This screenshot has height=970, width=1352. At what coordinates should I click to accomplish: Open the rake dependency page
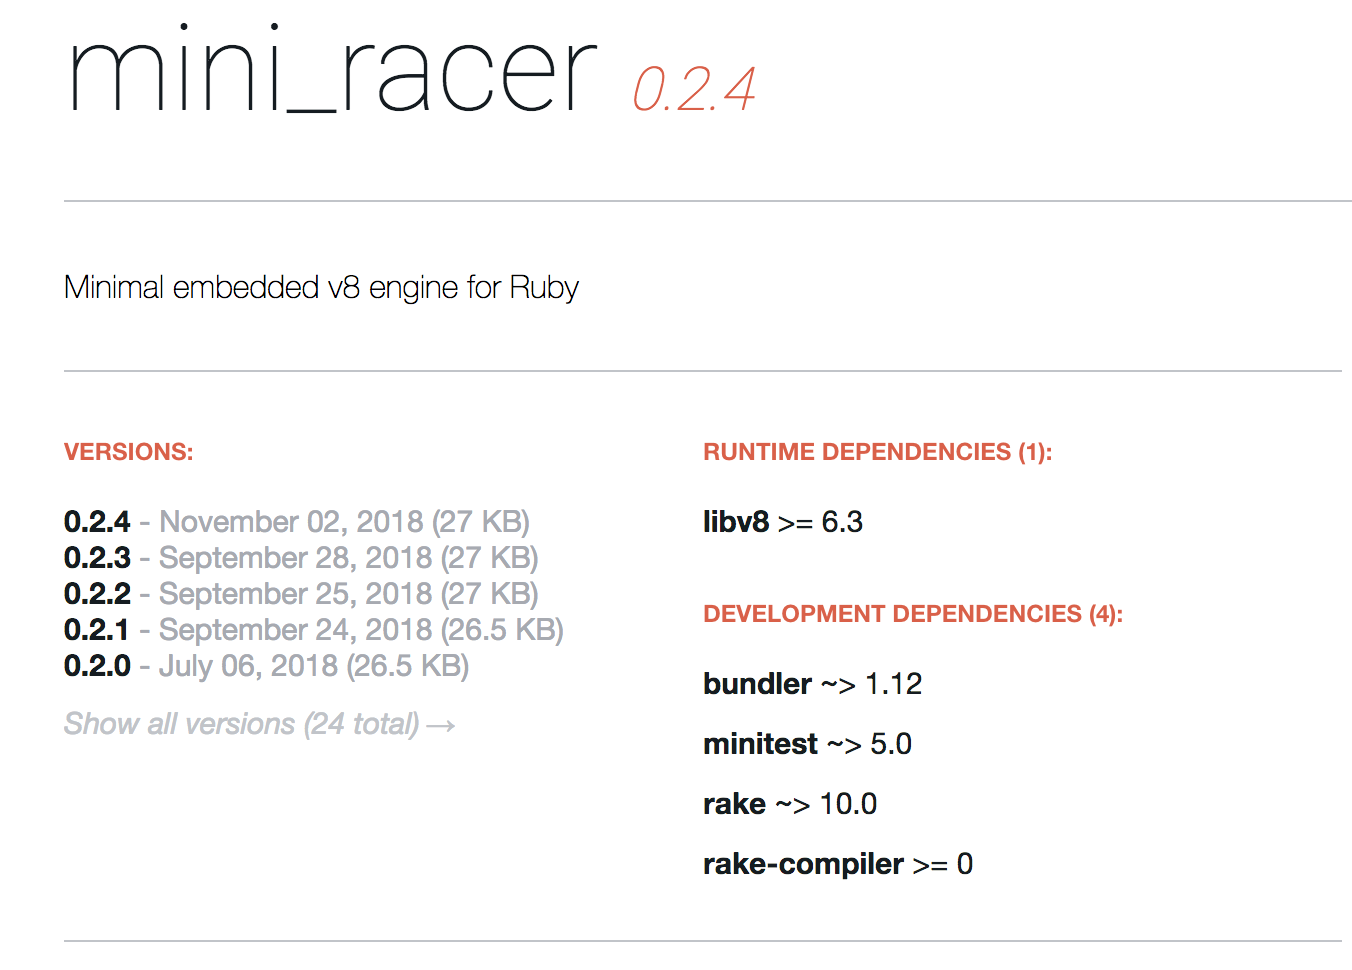(x=734, y=803)
